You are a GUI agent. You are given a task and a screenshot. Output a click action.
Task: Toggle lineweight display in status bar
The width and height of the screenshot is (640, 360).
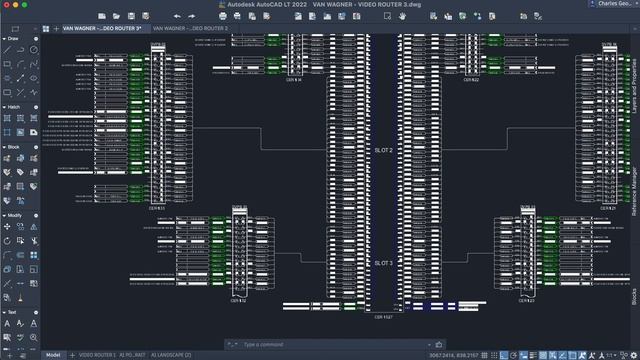pyautogui.click(x=533, y=356)
